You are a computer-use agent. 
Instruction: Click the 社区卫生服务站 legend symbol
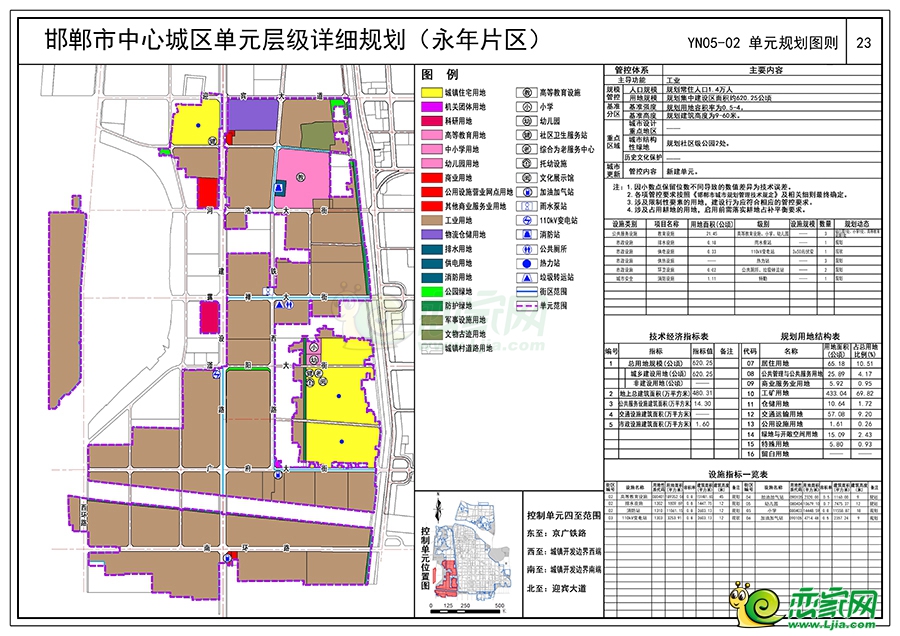tap(526, 135)
